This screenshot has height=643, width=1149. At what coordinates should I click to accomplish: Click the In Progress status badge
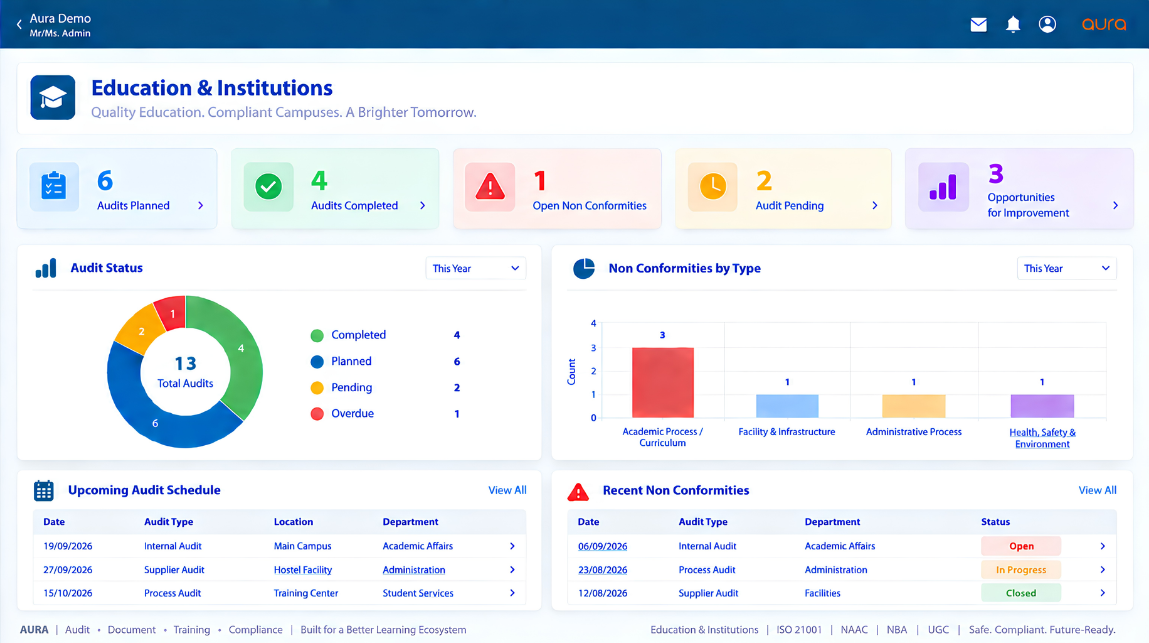1021,570
